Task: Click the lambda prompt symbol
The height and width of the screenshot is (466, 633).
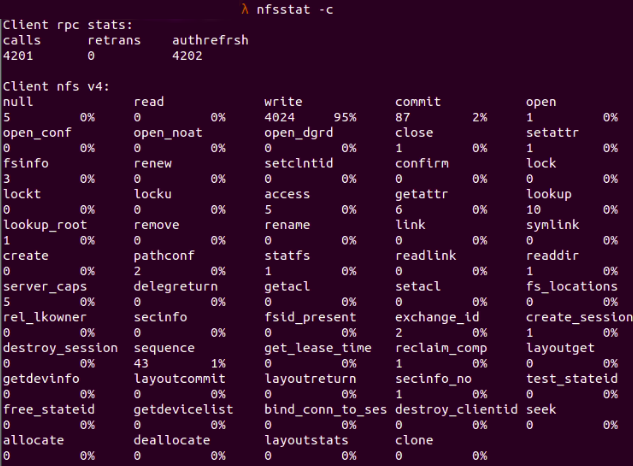Action: coord(246,9)
